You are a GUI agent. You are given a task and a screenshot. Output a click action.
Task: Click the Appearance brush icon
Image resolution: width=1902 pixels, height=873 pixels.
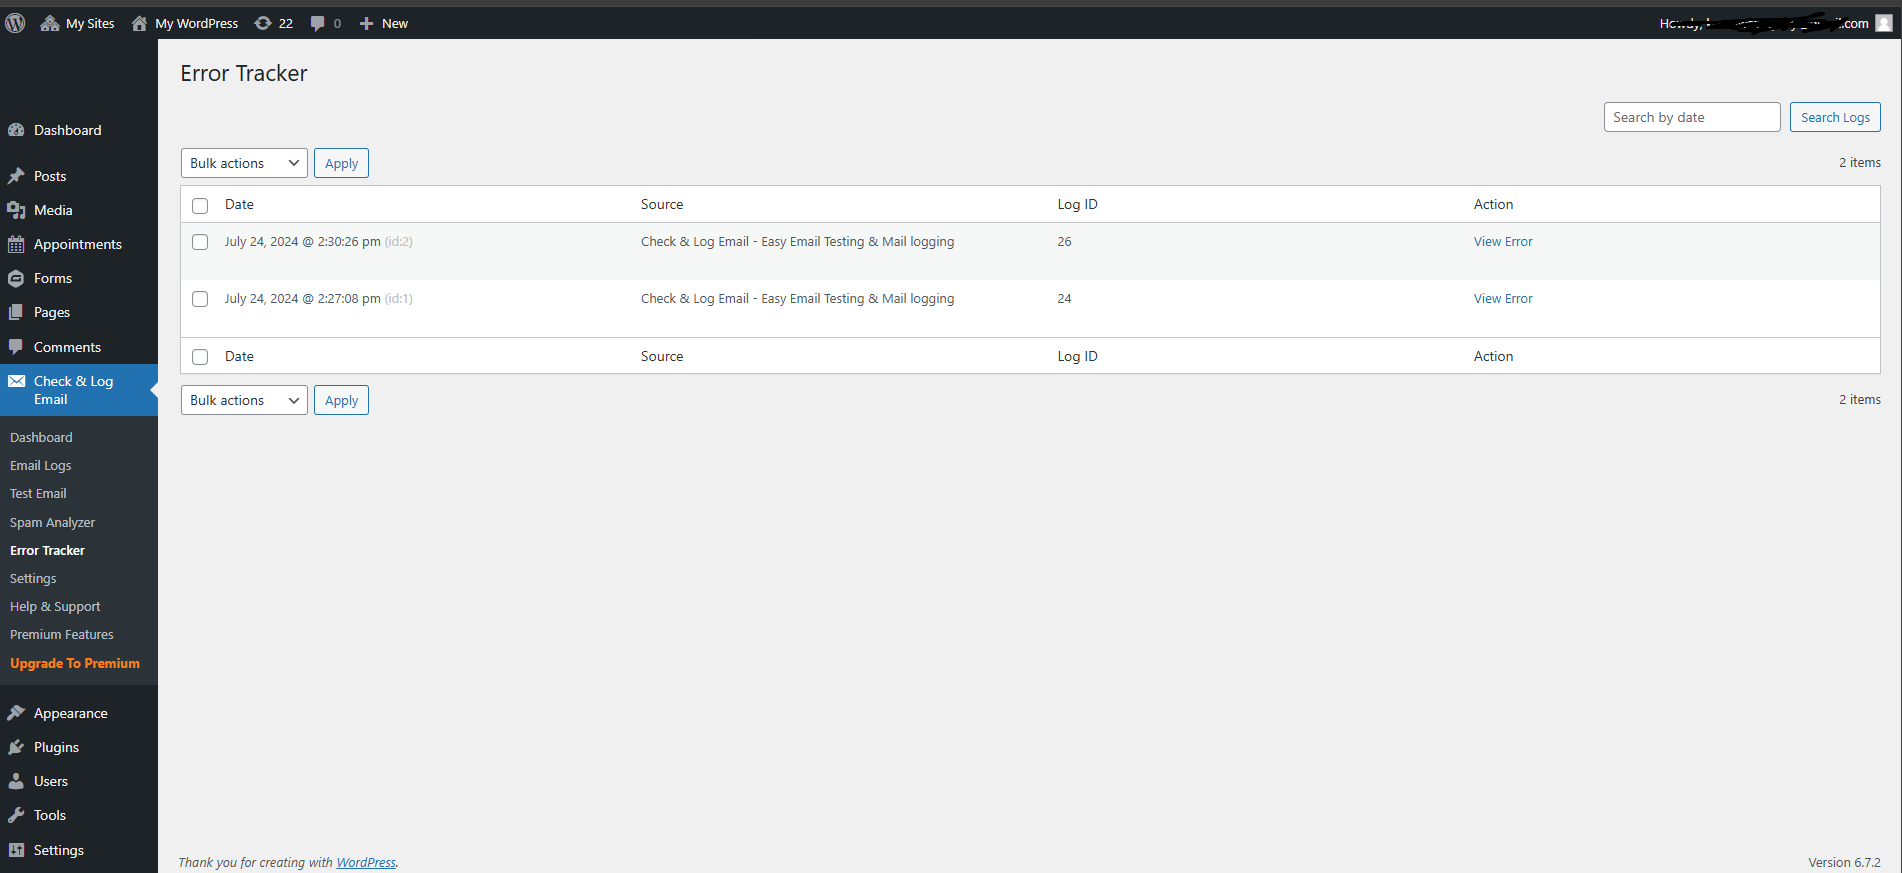16,713
